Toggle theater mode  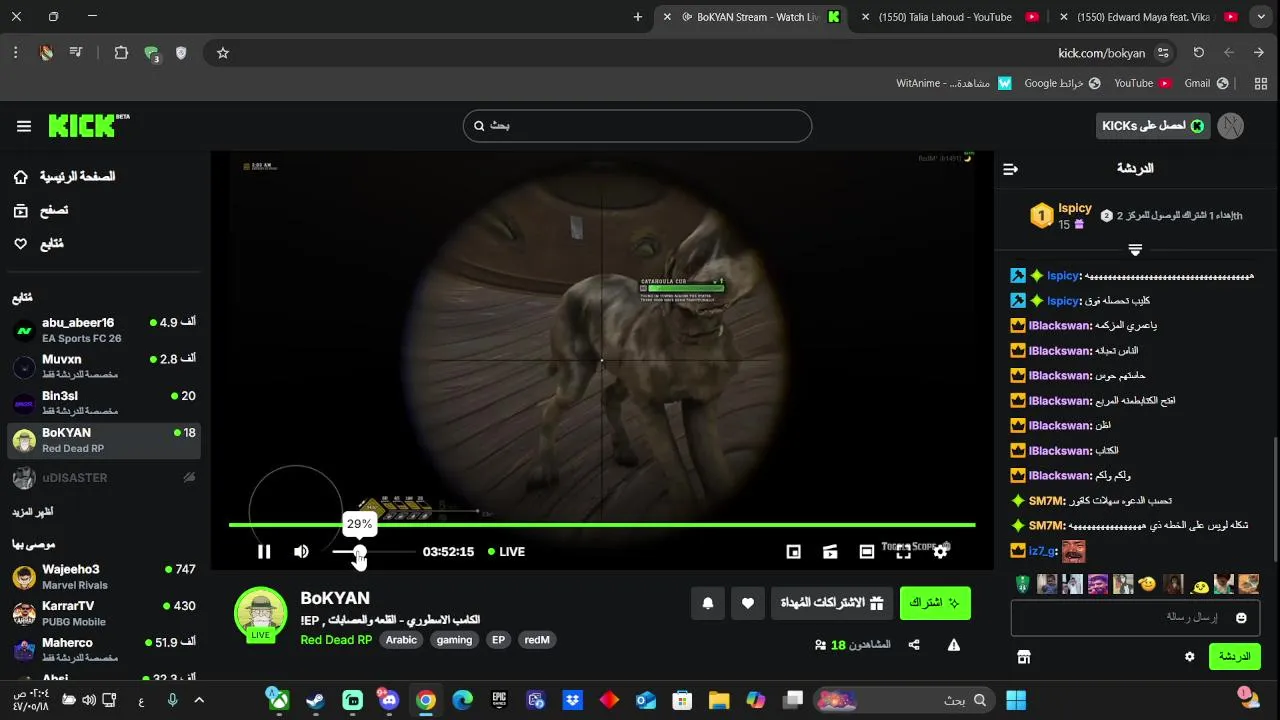tap(867, 552)
